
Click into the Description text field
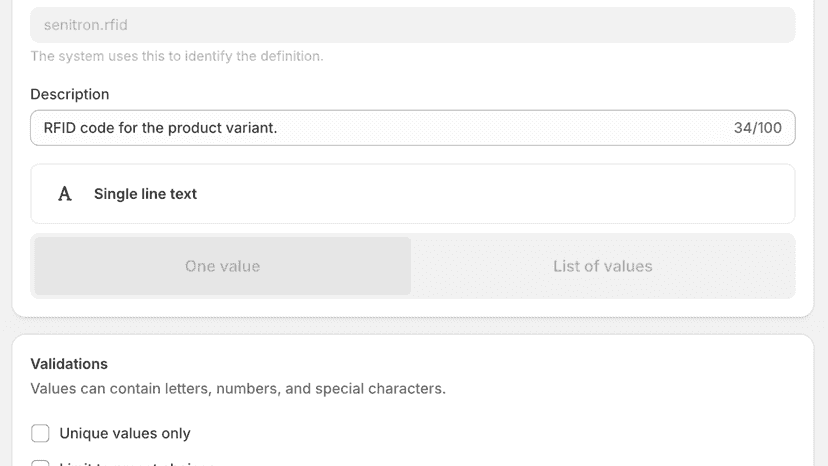[x=412, y=128]
